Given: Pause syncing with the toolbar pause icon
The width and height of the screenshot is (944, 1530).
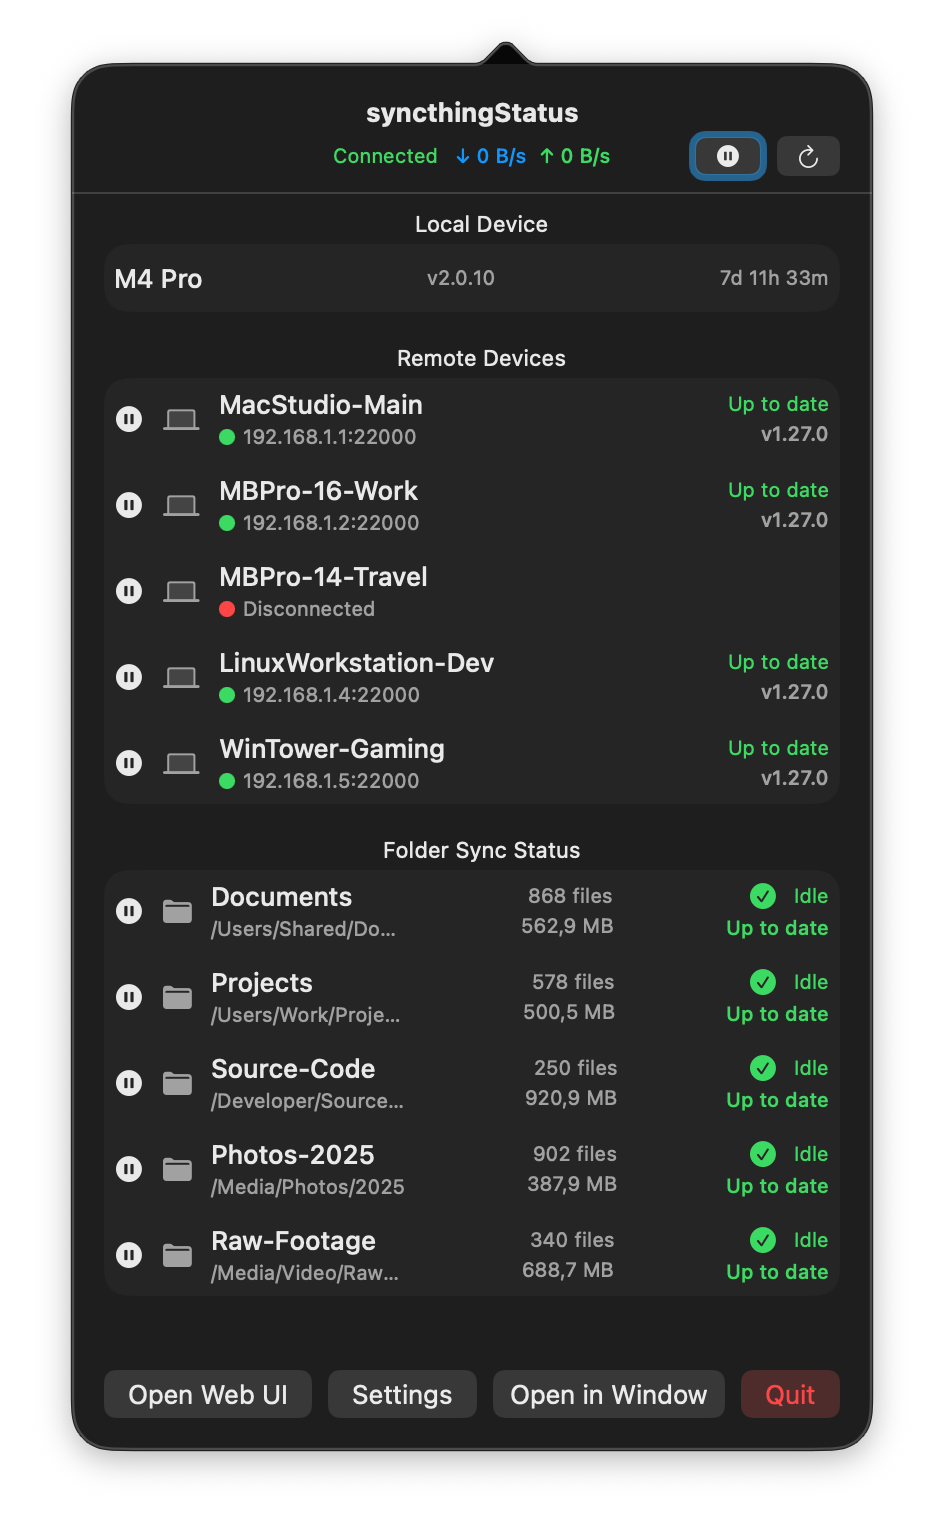Looking at the screenshot, I should pos(727,156).
